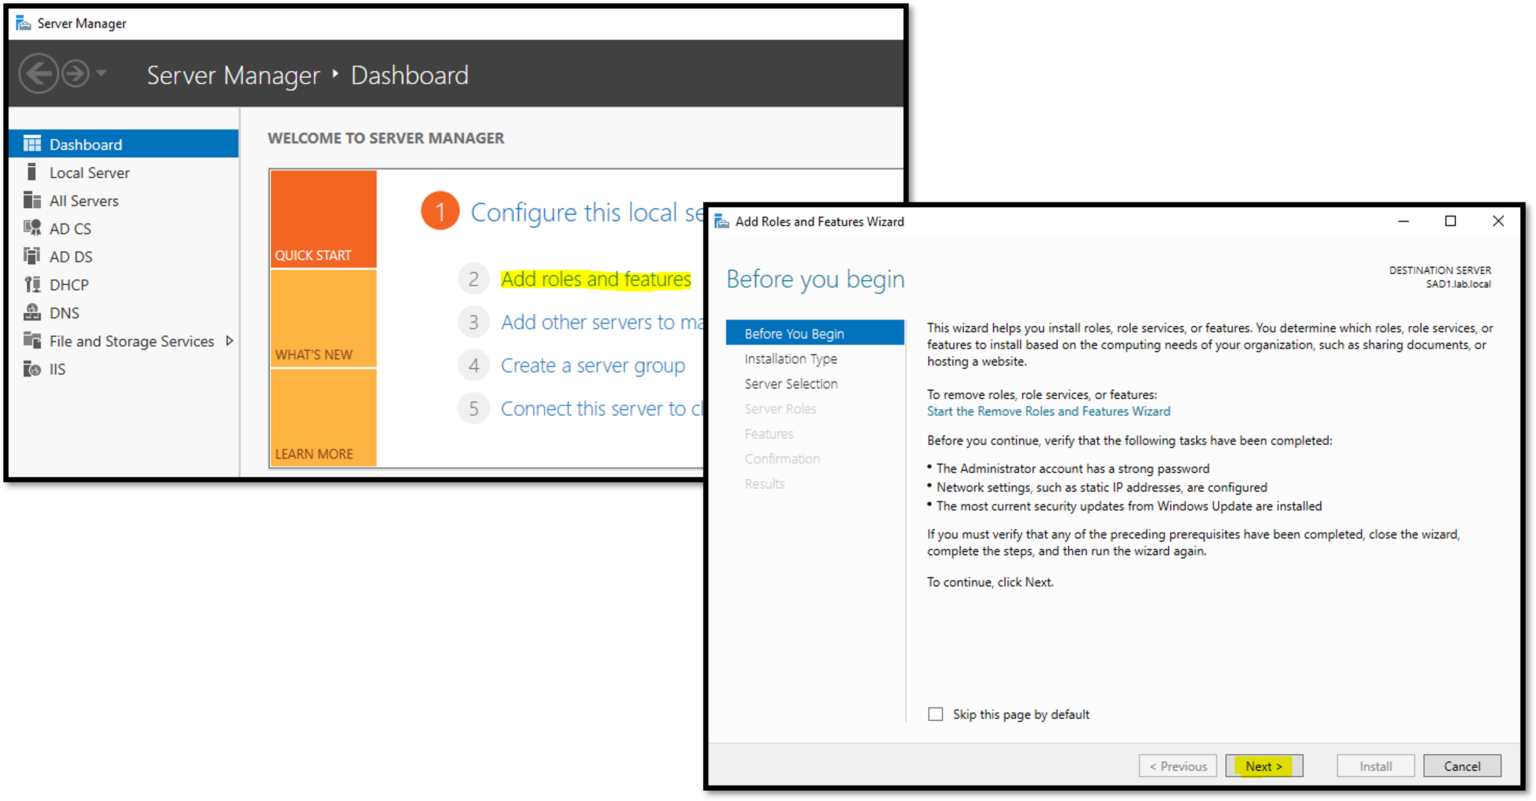The height and width of the screenshot is (801, 1536).
Task: Open Start the Remove Roles and Features Wizard
Action: [x=1047, y=411]
